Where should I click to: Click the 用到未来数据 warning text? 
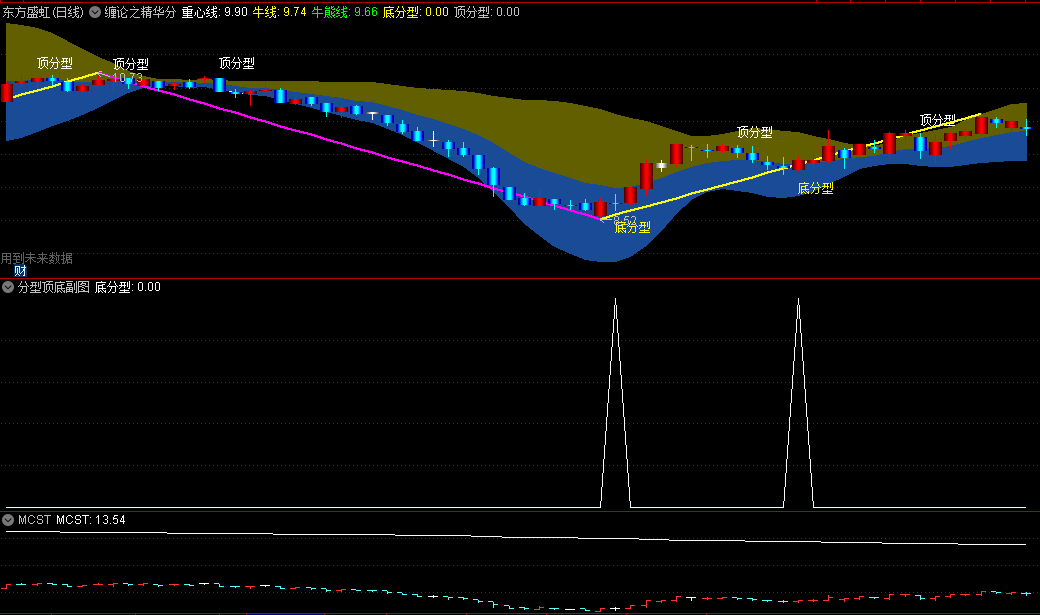37,258
